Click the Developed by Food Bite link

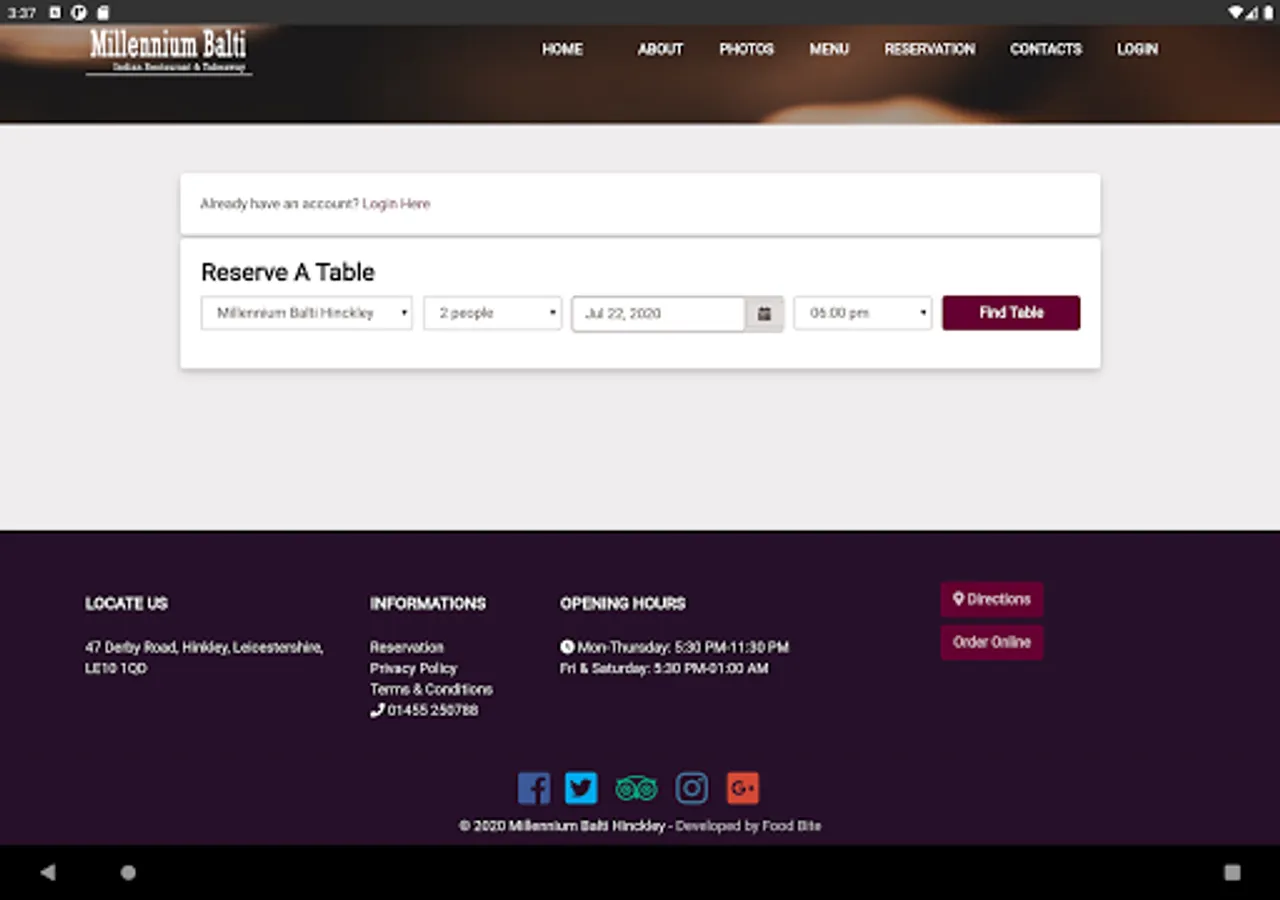[748, 826]
